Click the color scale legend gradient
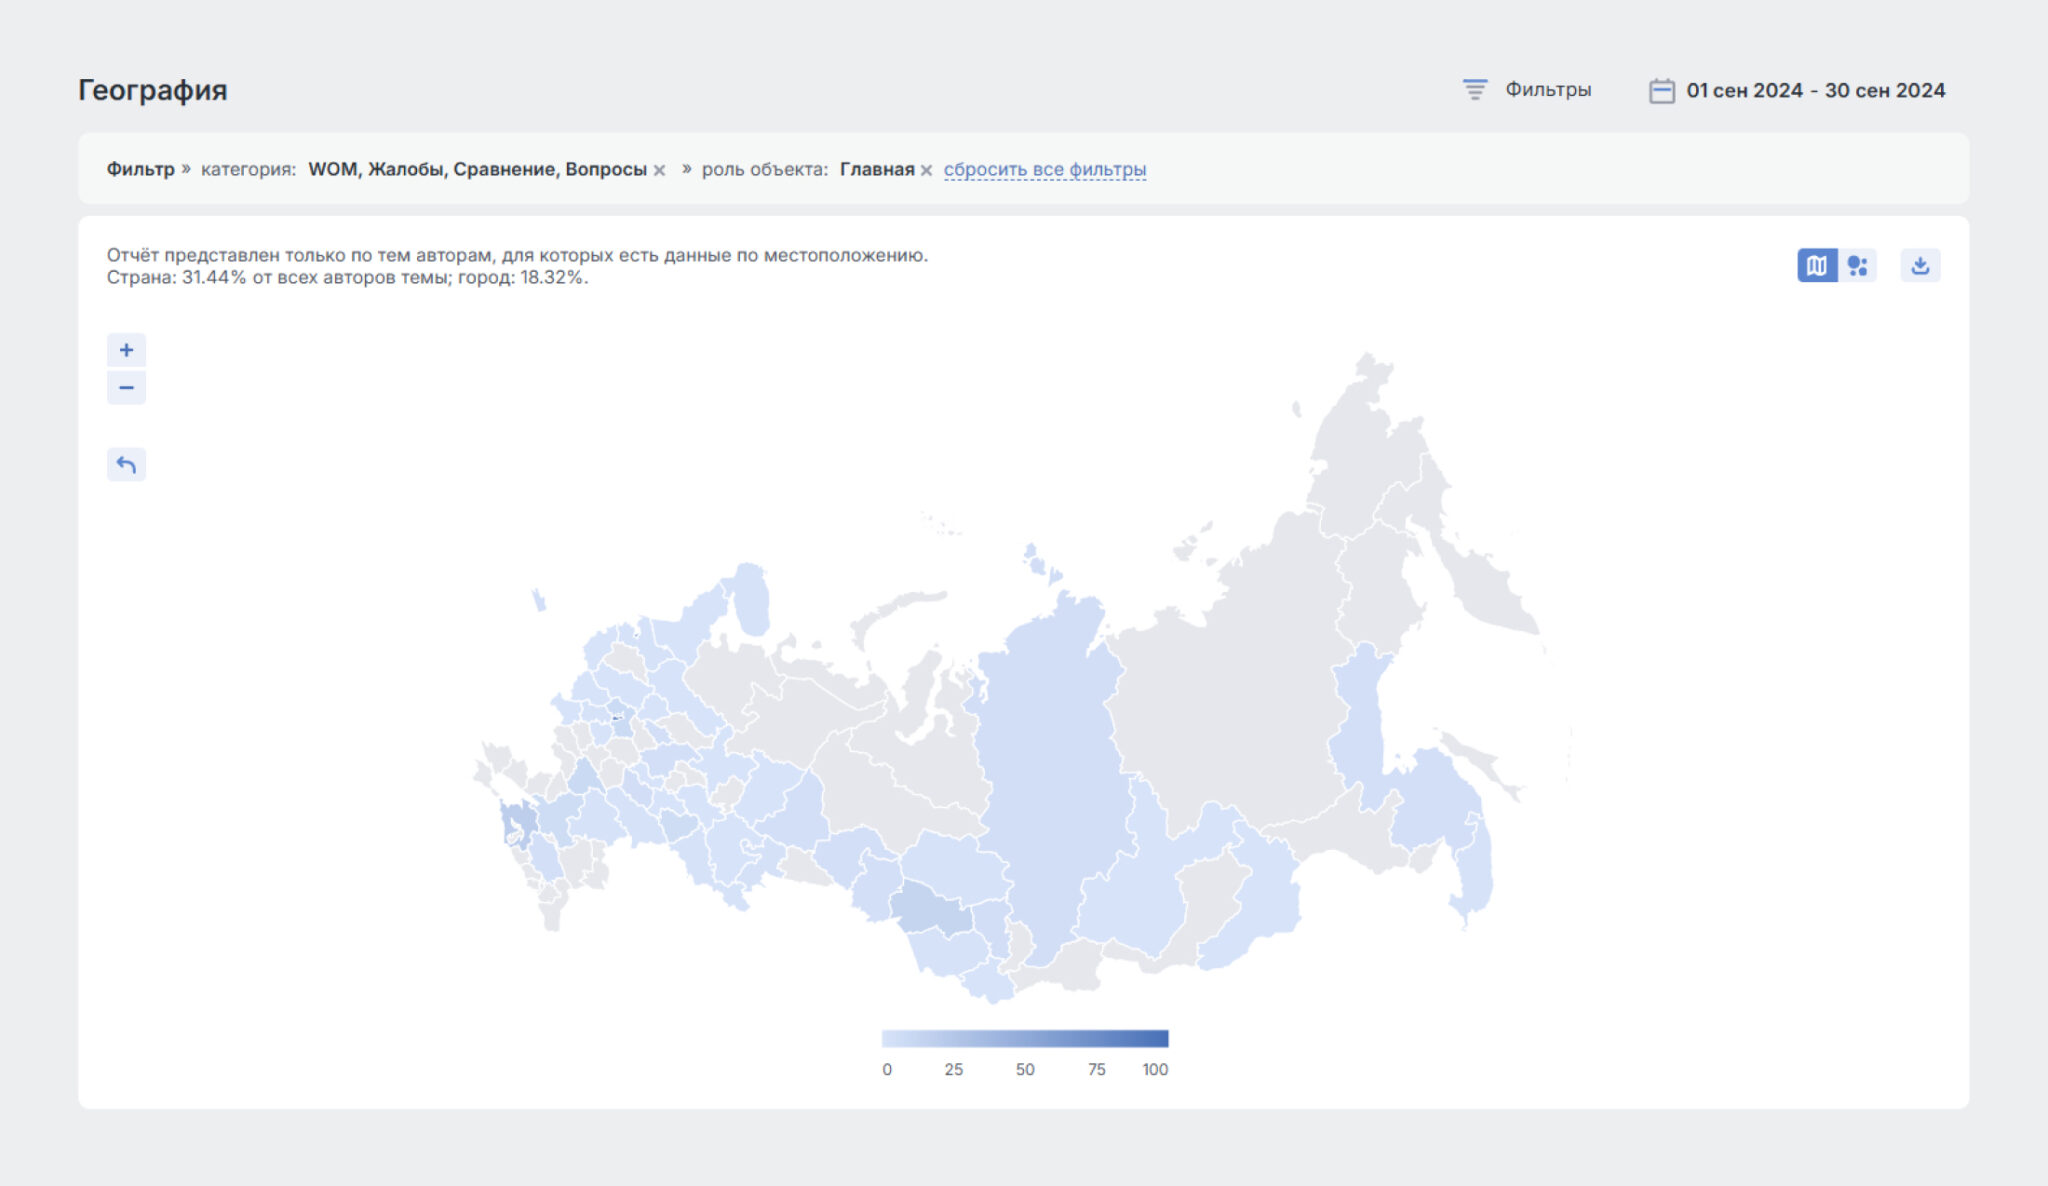Viewport: 2048px width, 1186px height. point(1025,1038)
